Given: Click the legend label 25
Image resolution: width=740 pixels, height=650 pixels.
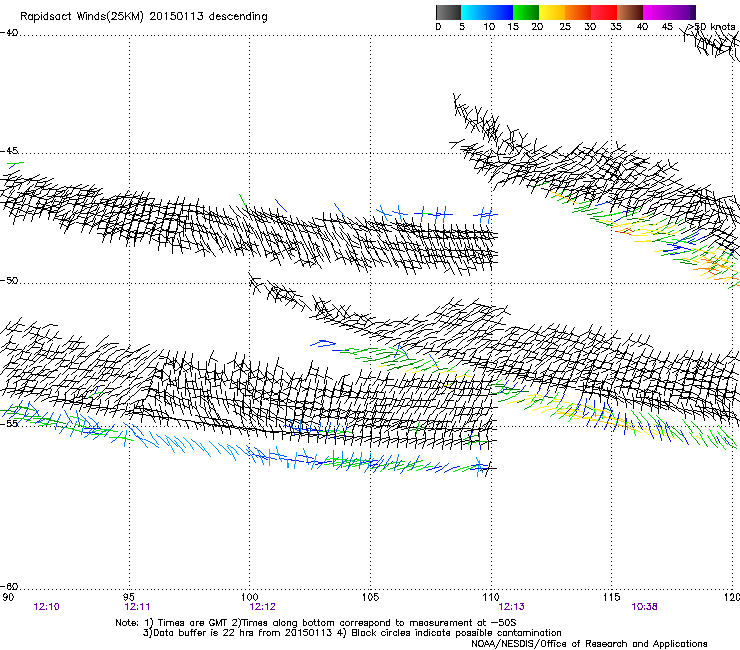Looking at the screenshot, I should click(565, 27).
